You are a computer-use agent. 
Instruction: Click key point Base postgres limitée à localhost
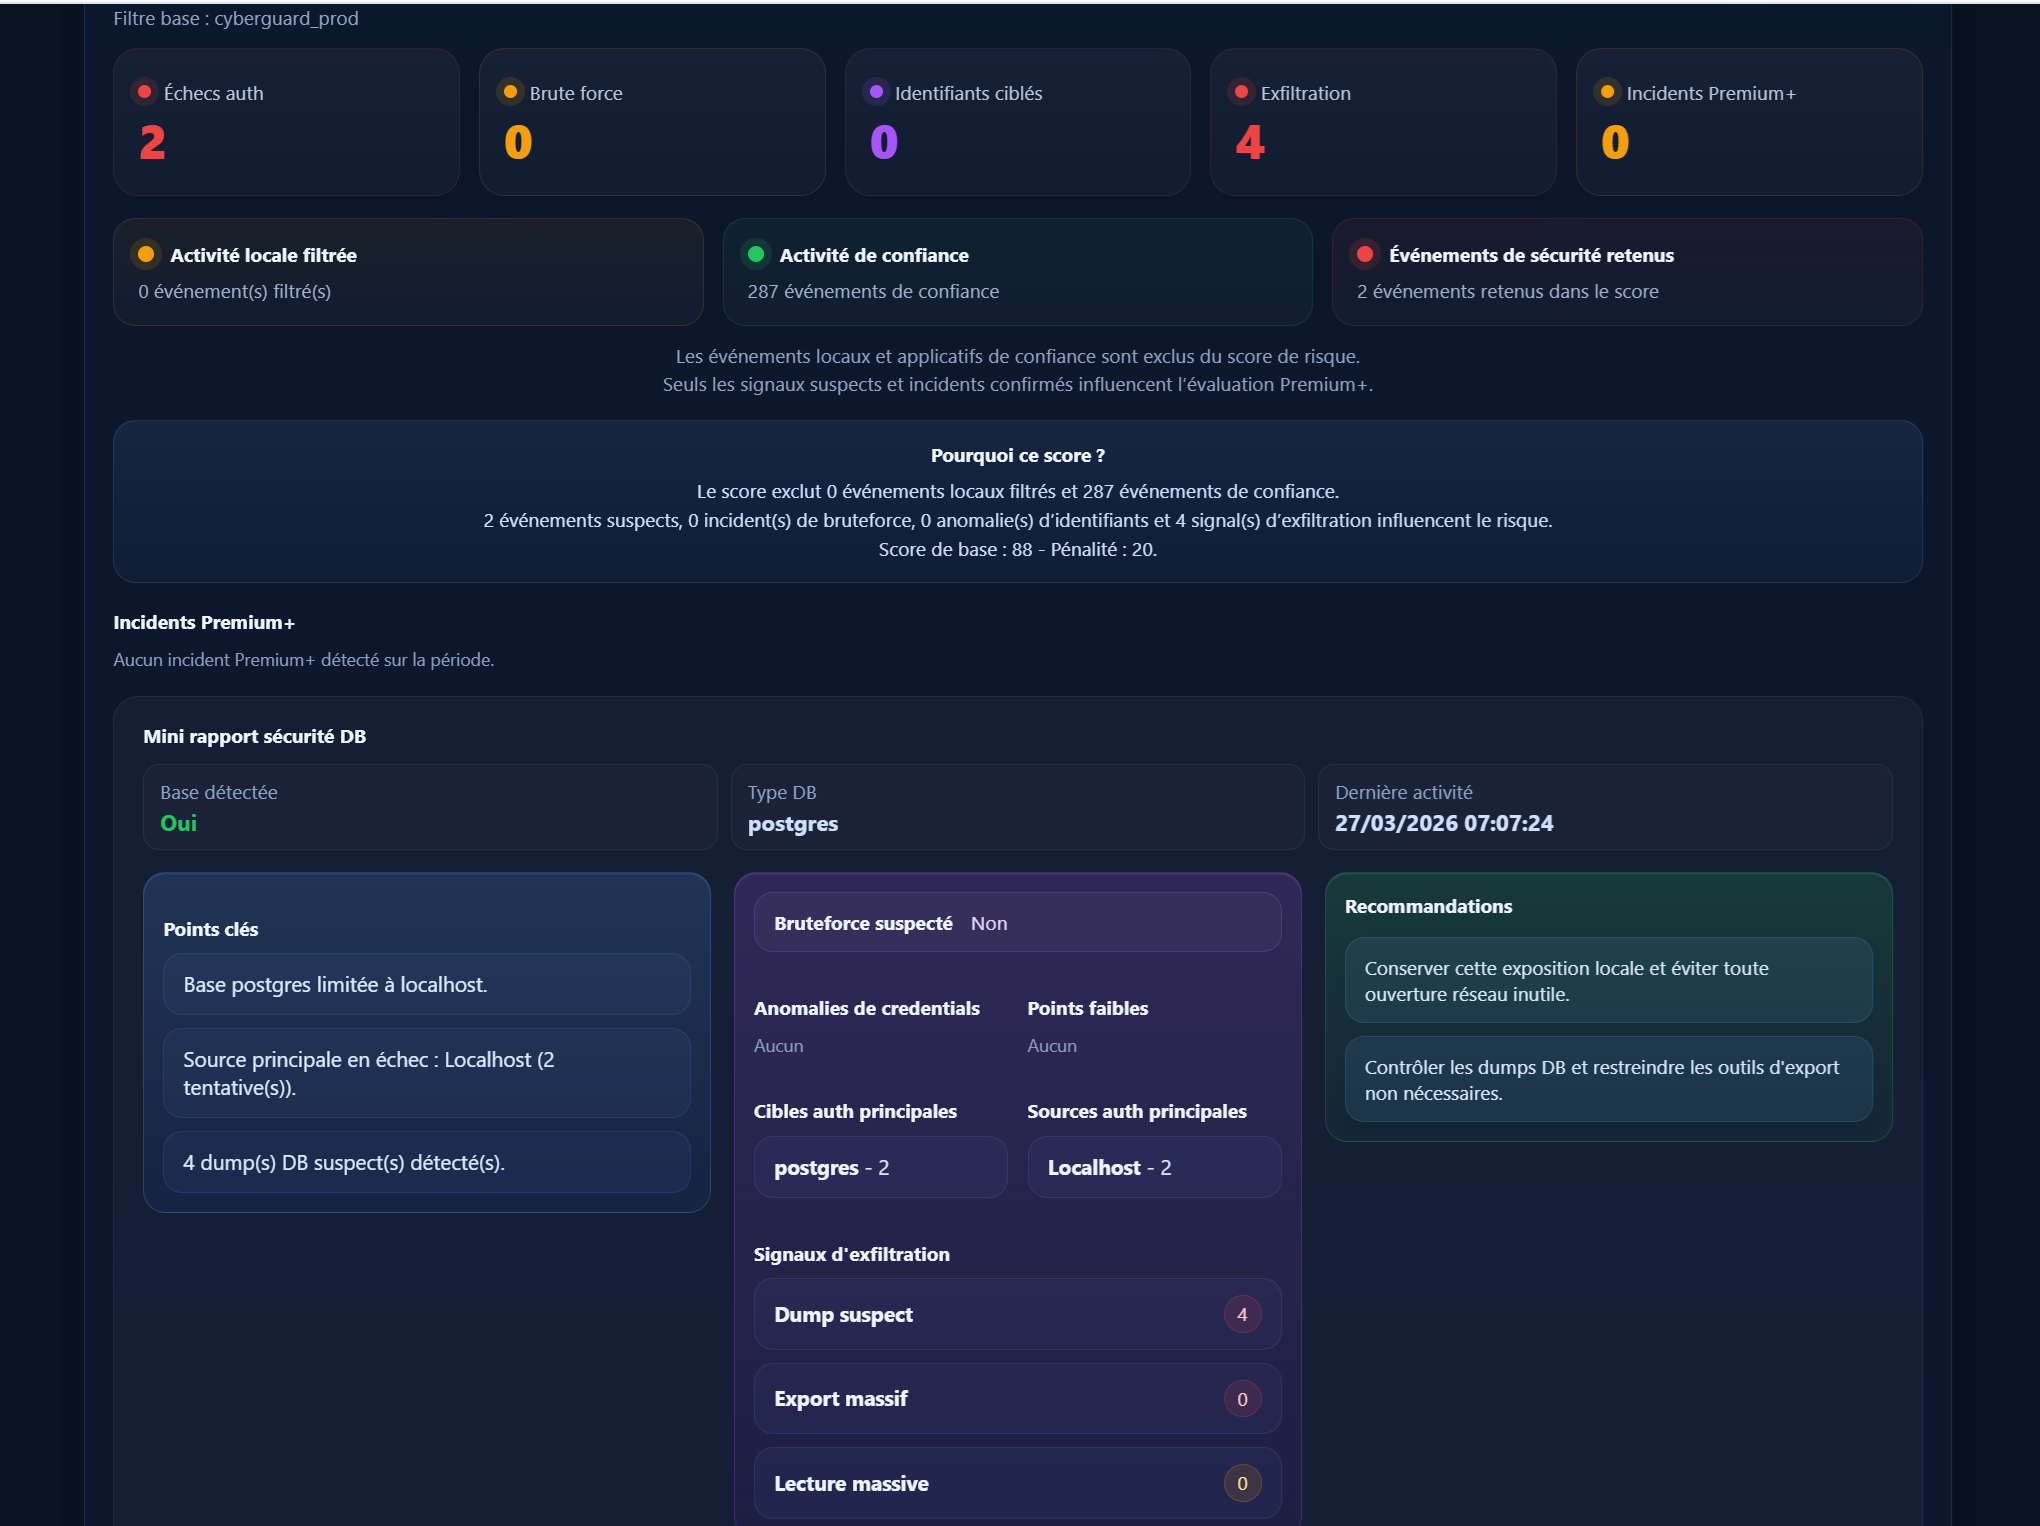point(427,985)
